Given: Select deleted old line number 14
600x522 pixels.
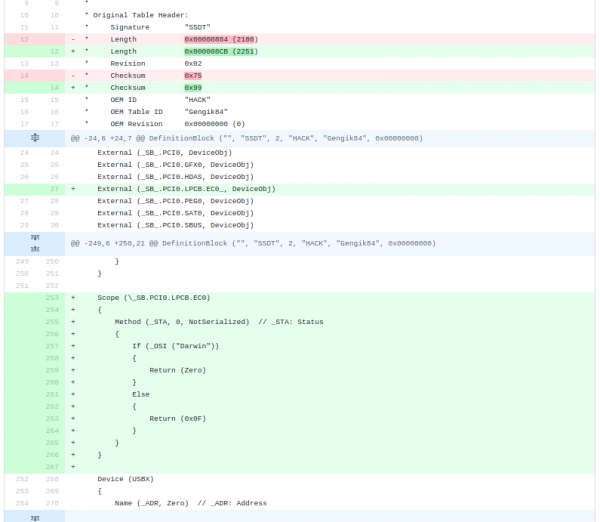Looking at the screenshot, I should pos(24,75).
